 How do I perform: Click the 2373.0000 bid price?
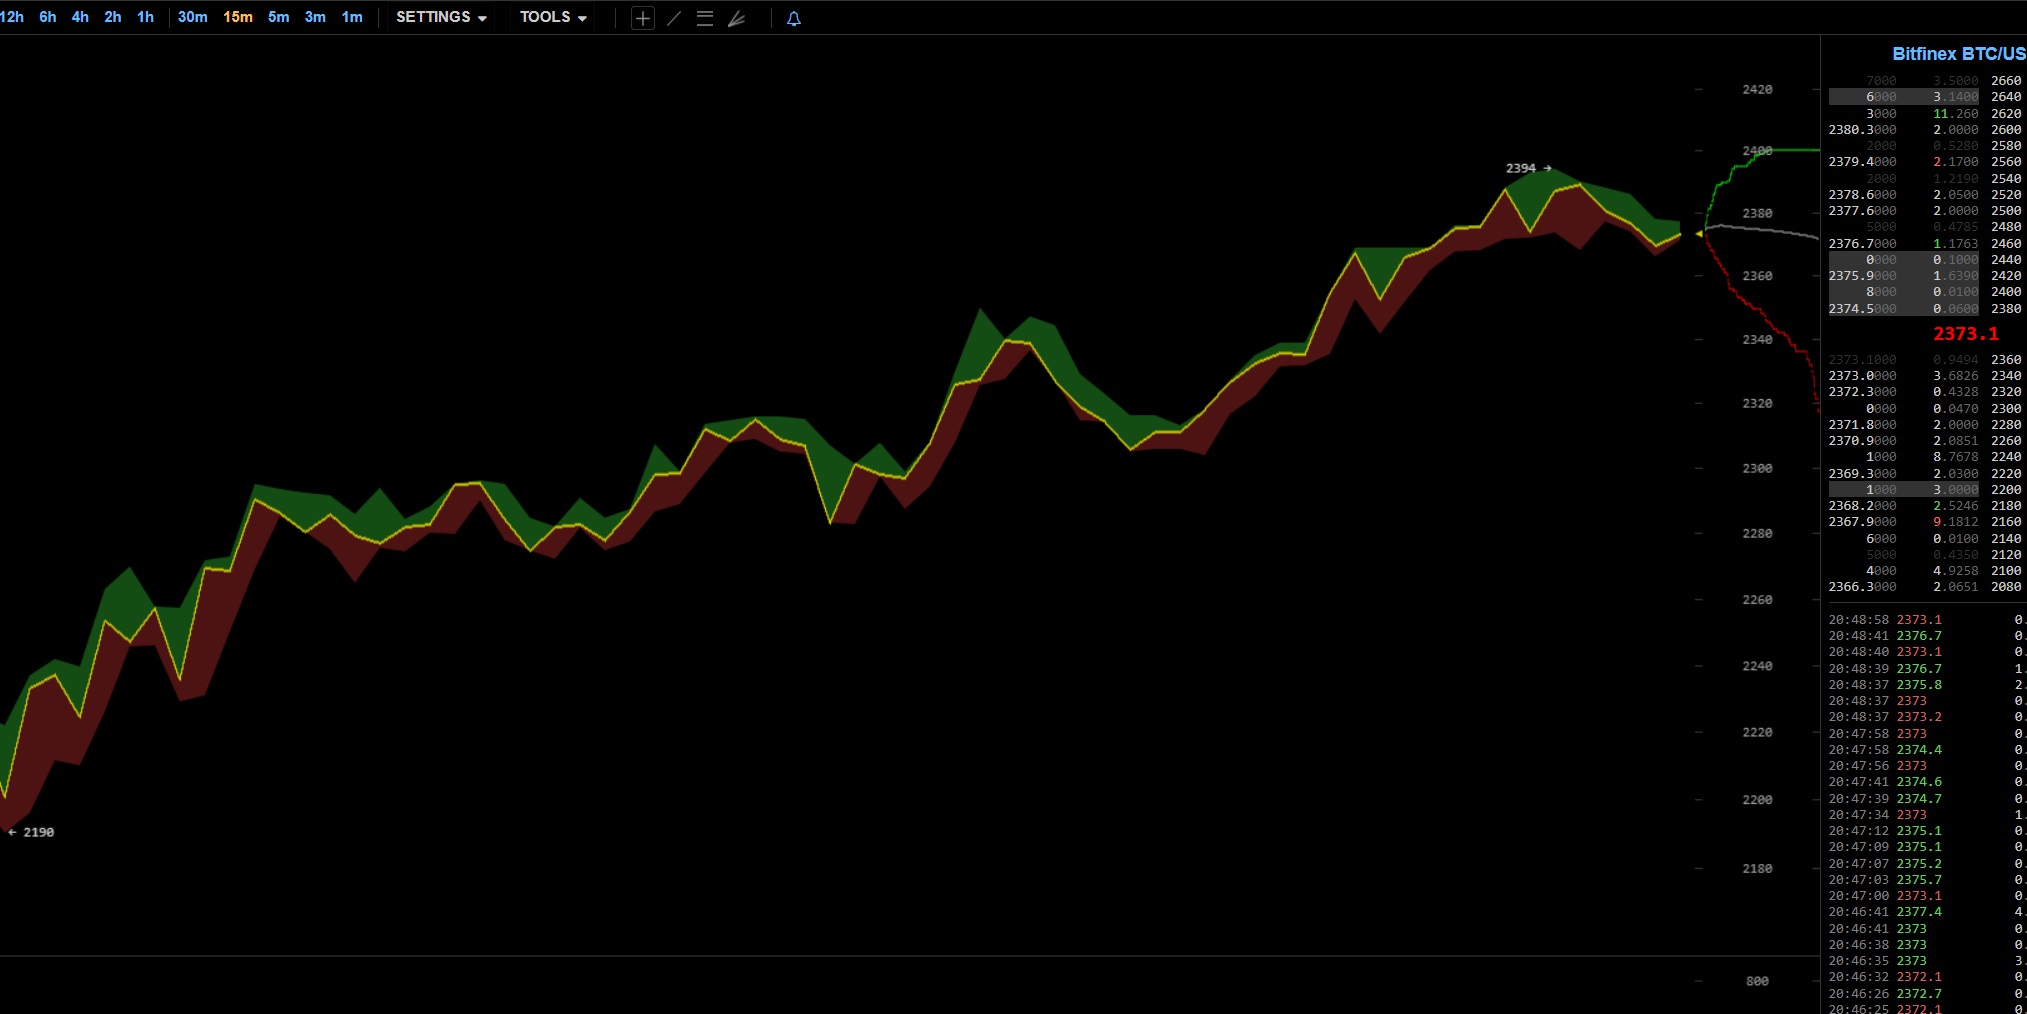pyautogui.click(x=1862, y=376)
